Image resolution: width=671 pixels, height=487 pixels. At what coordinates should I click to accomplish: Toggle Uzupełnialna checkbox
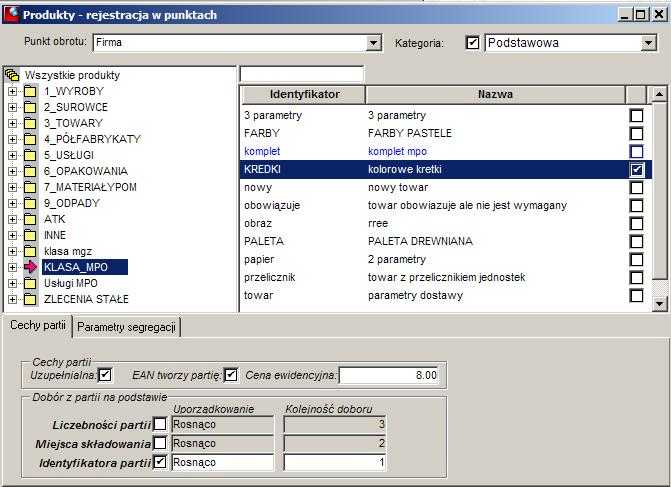(x=105, y=375)
